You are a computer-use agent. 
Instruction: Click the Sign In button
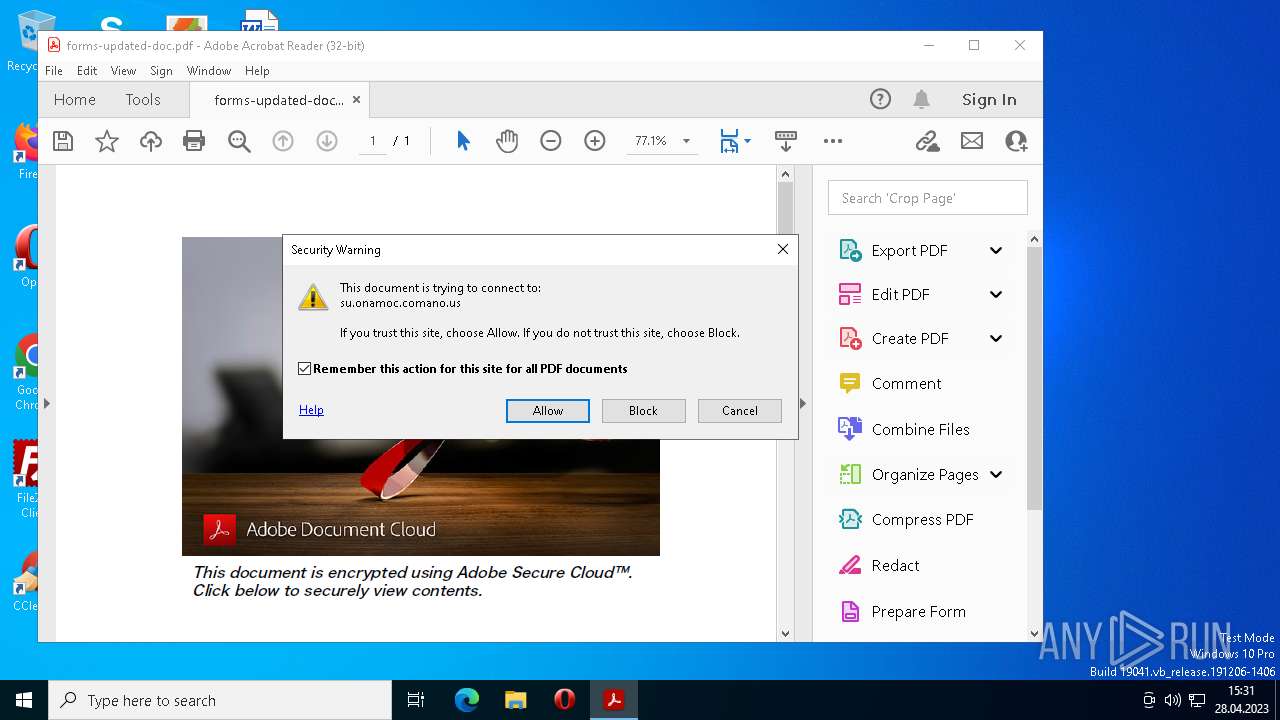(x=989, y=99)
